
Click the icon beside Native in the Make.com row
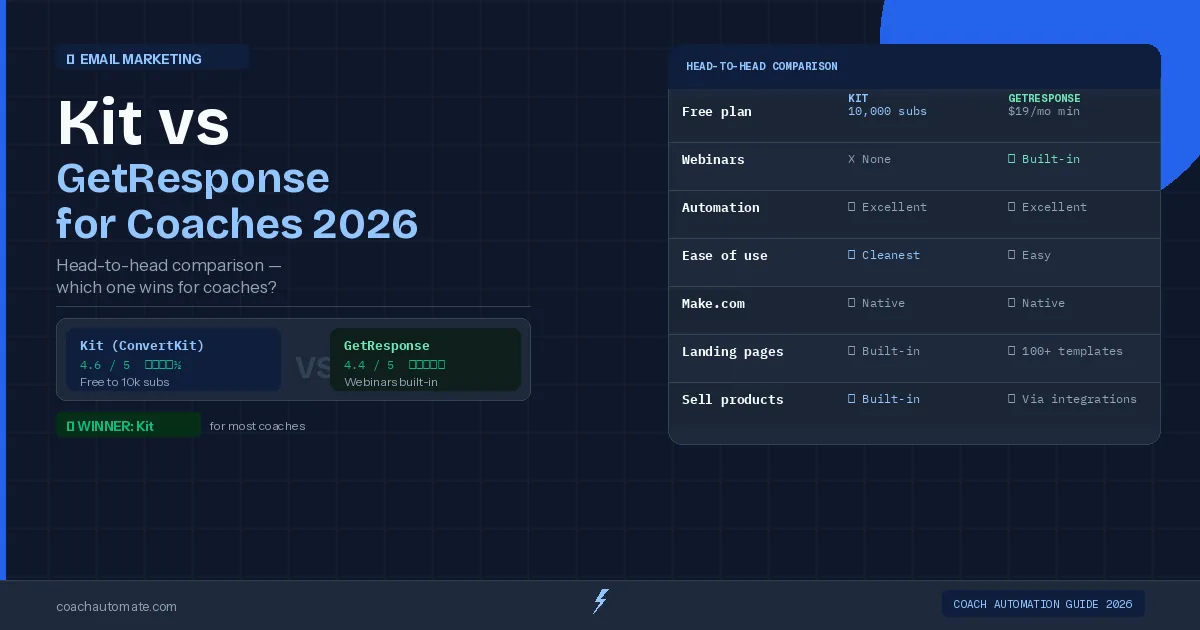851,303
